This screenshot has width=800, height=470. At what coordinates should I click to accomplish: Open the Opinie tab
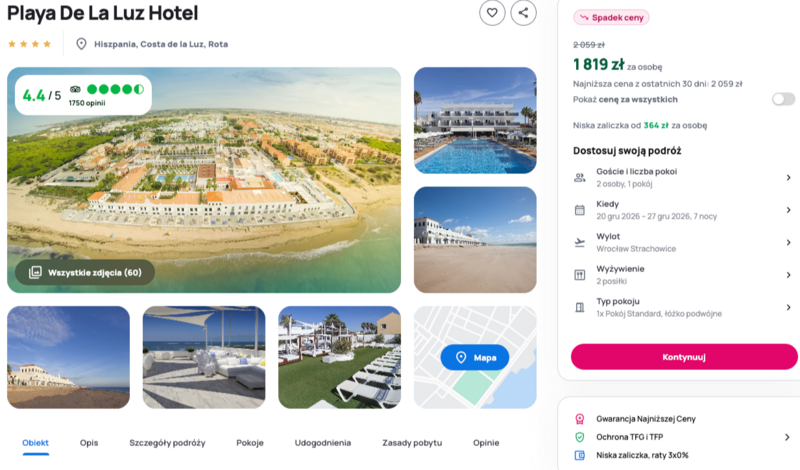tap(486, 442)
